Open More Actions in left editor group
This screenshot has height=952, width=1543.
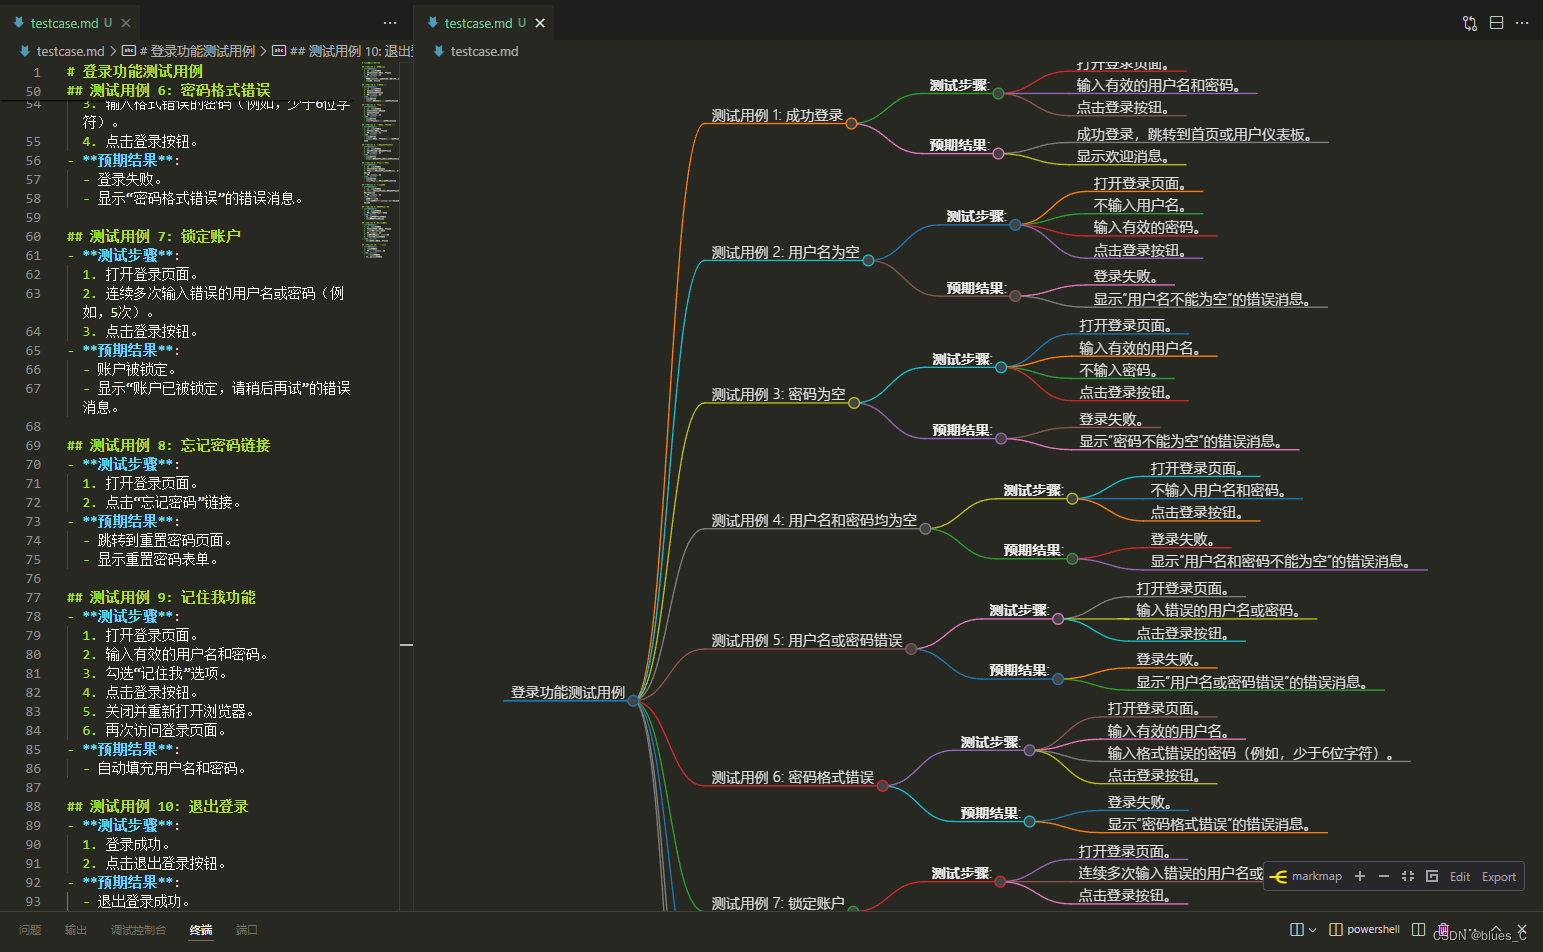click(390, 22)
